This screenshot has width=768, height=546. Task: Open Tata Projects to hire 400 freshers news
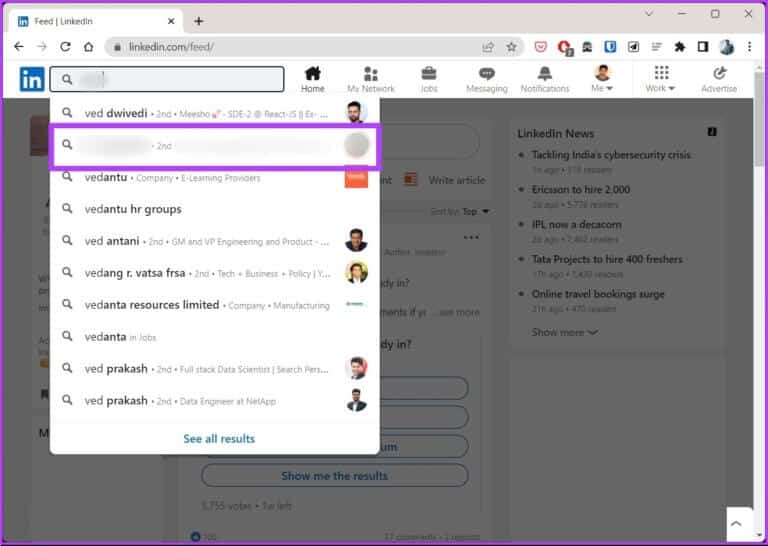pyautogui.click(x=607, y=259)
